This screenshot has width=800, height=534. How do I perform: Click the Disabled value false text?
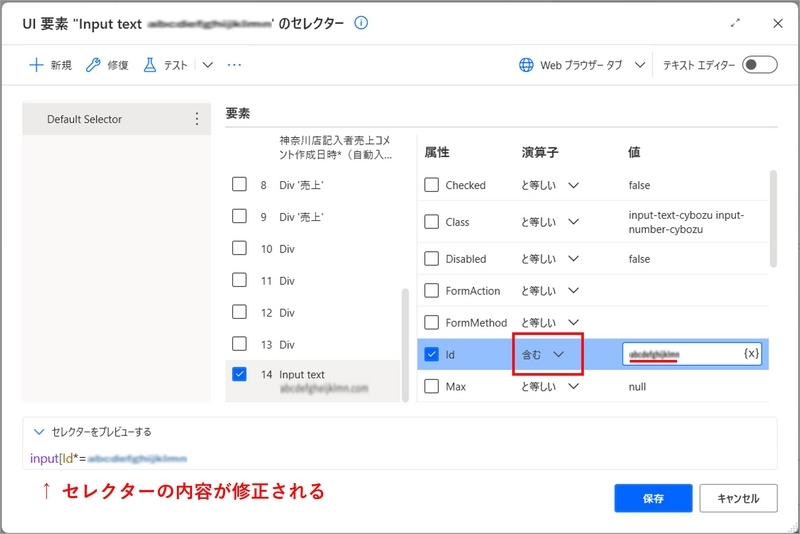639,259
